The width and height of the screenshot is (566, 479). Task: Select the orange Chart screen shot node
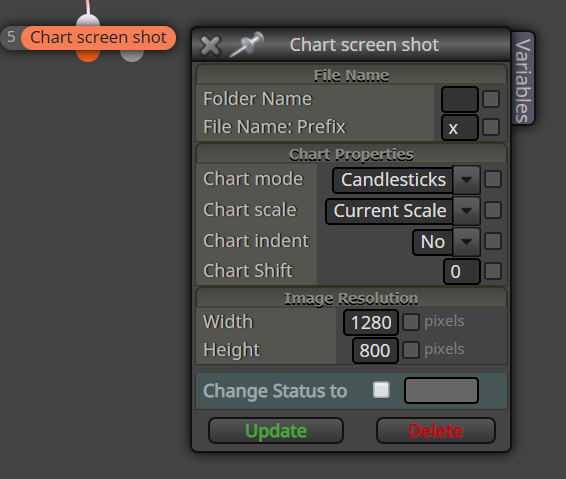(98, 38)
